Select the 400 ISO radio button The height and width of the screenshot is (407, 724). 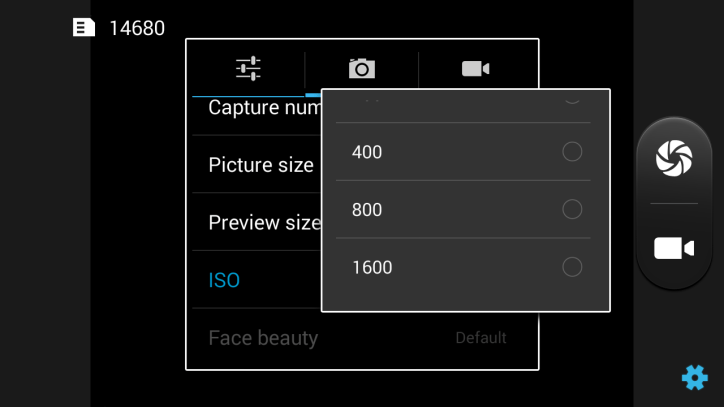(x=572, y=152)
